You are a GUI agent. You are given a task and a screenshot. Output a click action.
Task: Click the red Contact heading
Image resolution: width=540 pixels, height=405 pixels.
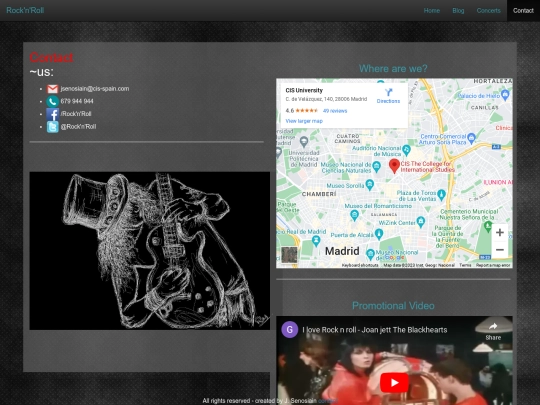click(51, 58)
